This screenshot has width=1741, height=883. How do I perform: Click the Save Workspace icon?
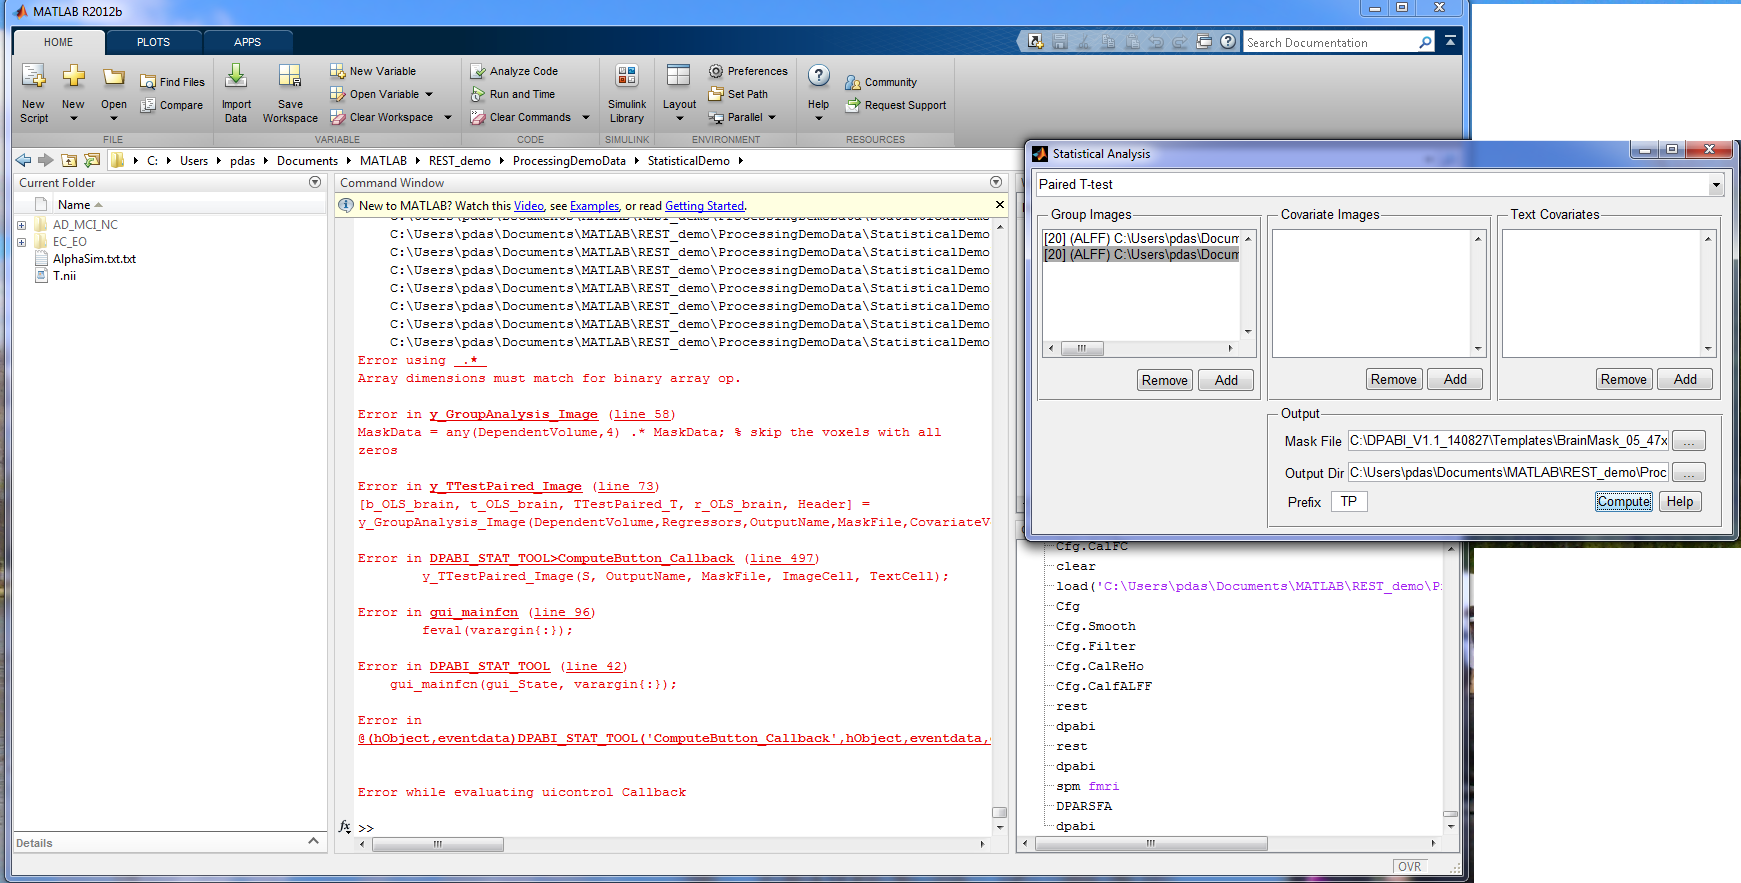click(x=290, y=76)
